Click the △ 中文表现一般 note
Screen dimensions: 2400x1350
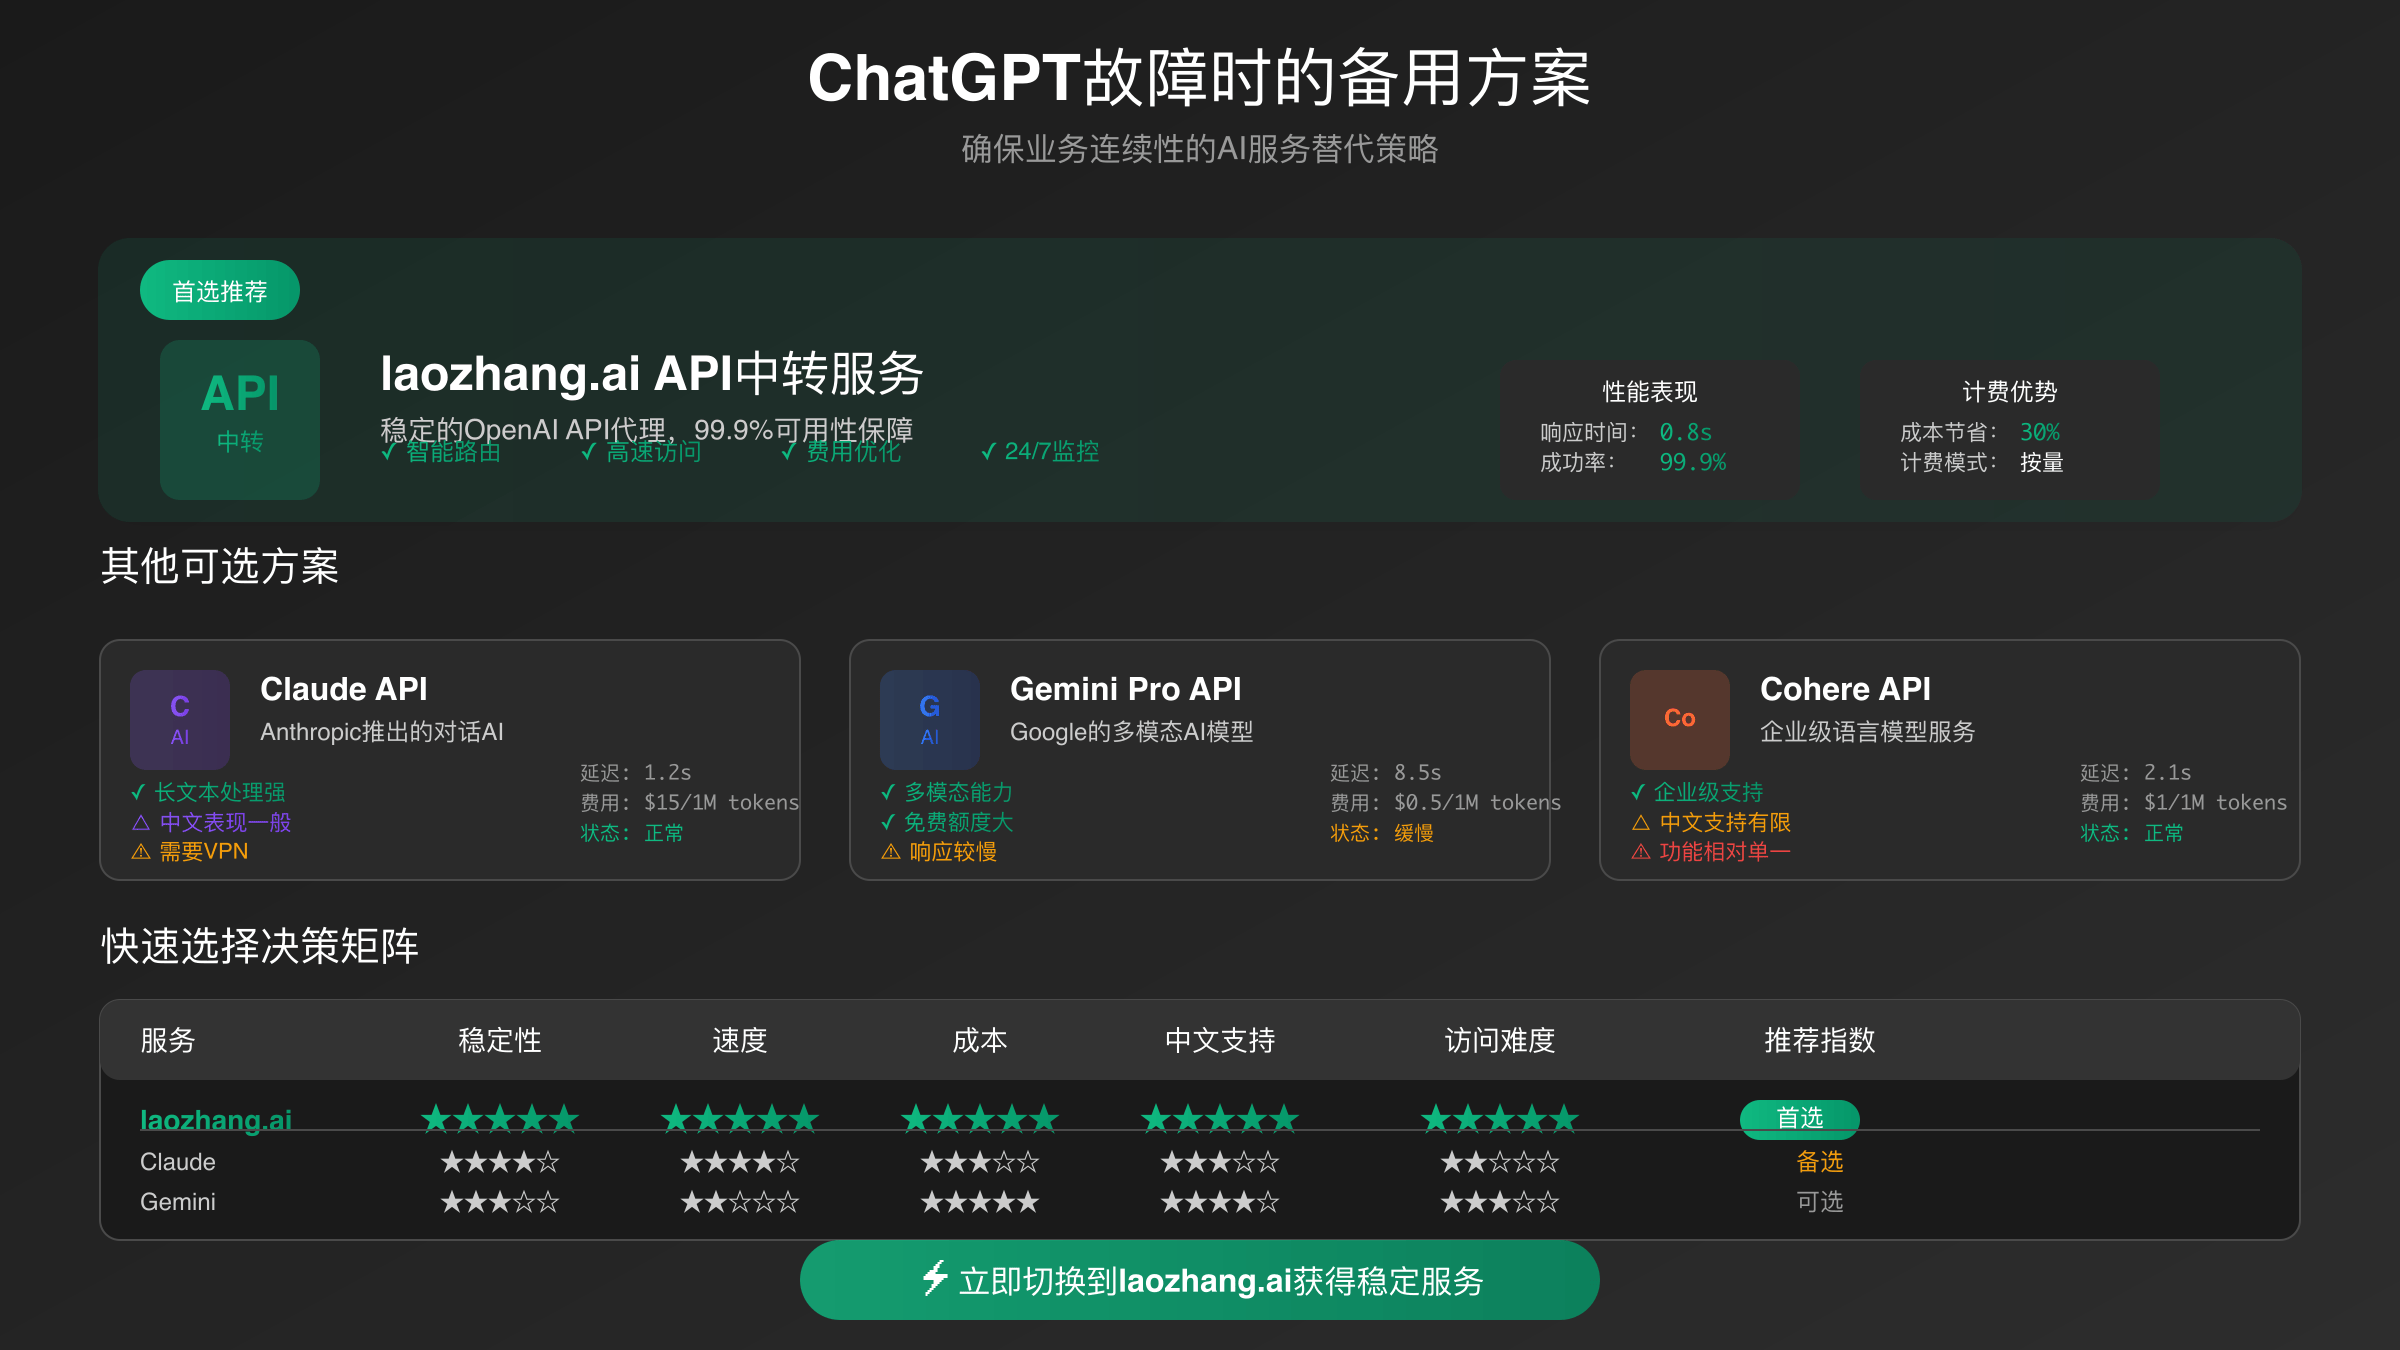(211, 822)
